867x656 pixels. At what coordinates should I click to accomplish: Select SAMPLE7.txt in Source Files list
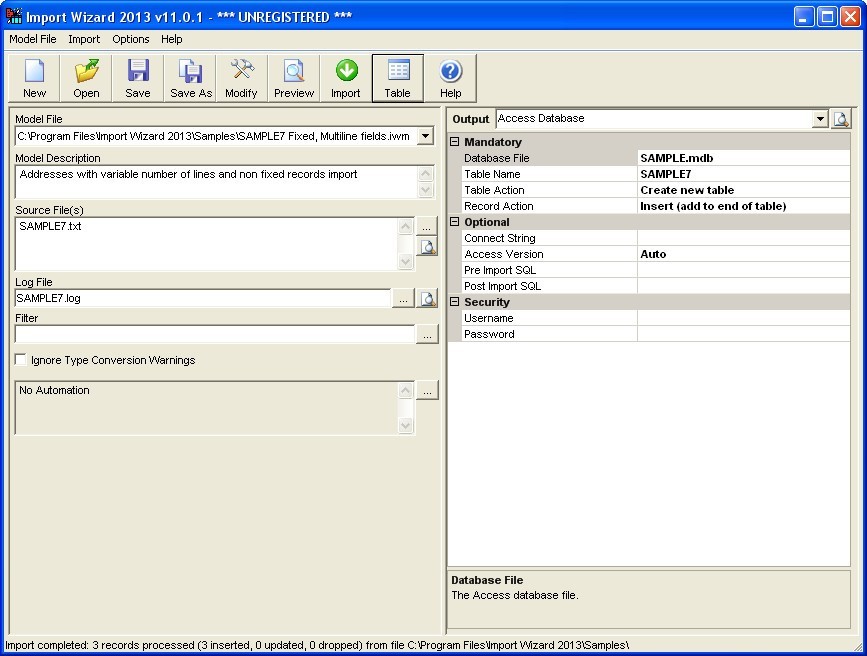pos(50,226)
